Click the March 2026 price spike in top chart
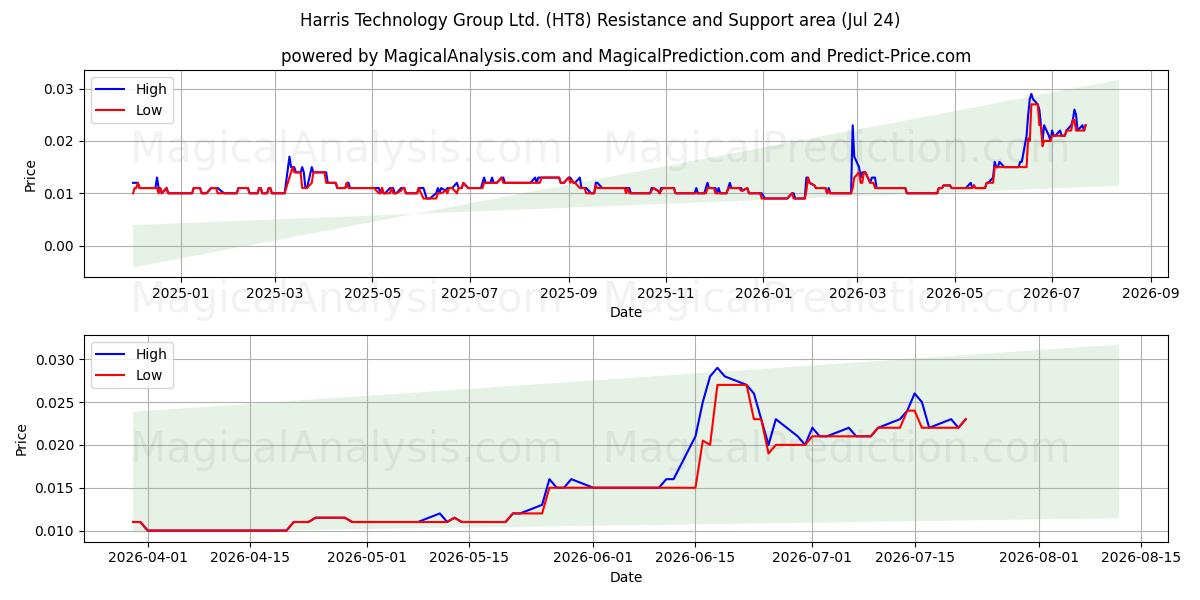This screenshot has height=600, width=1200. pos(853,126)
